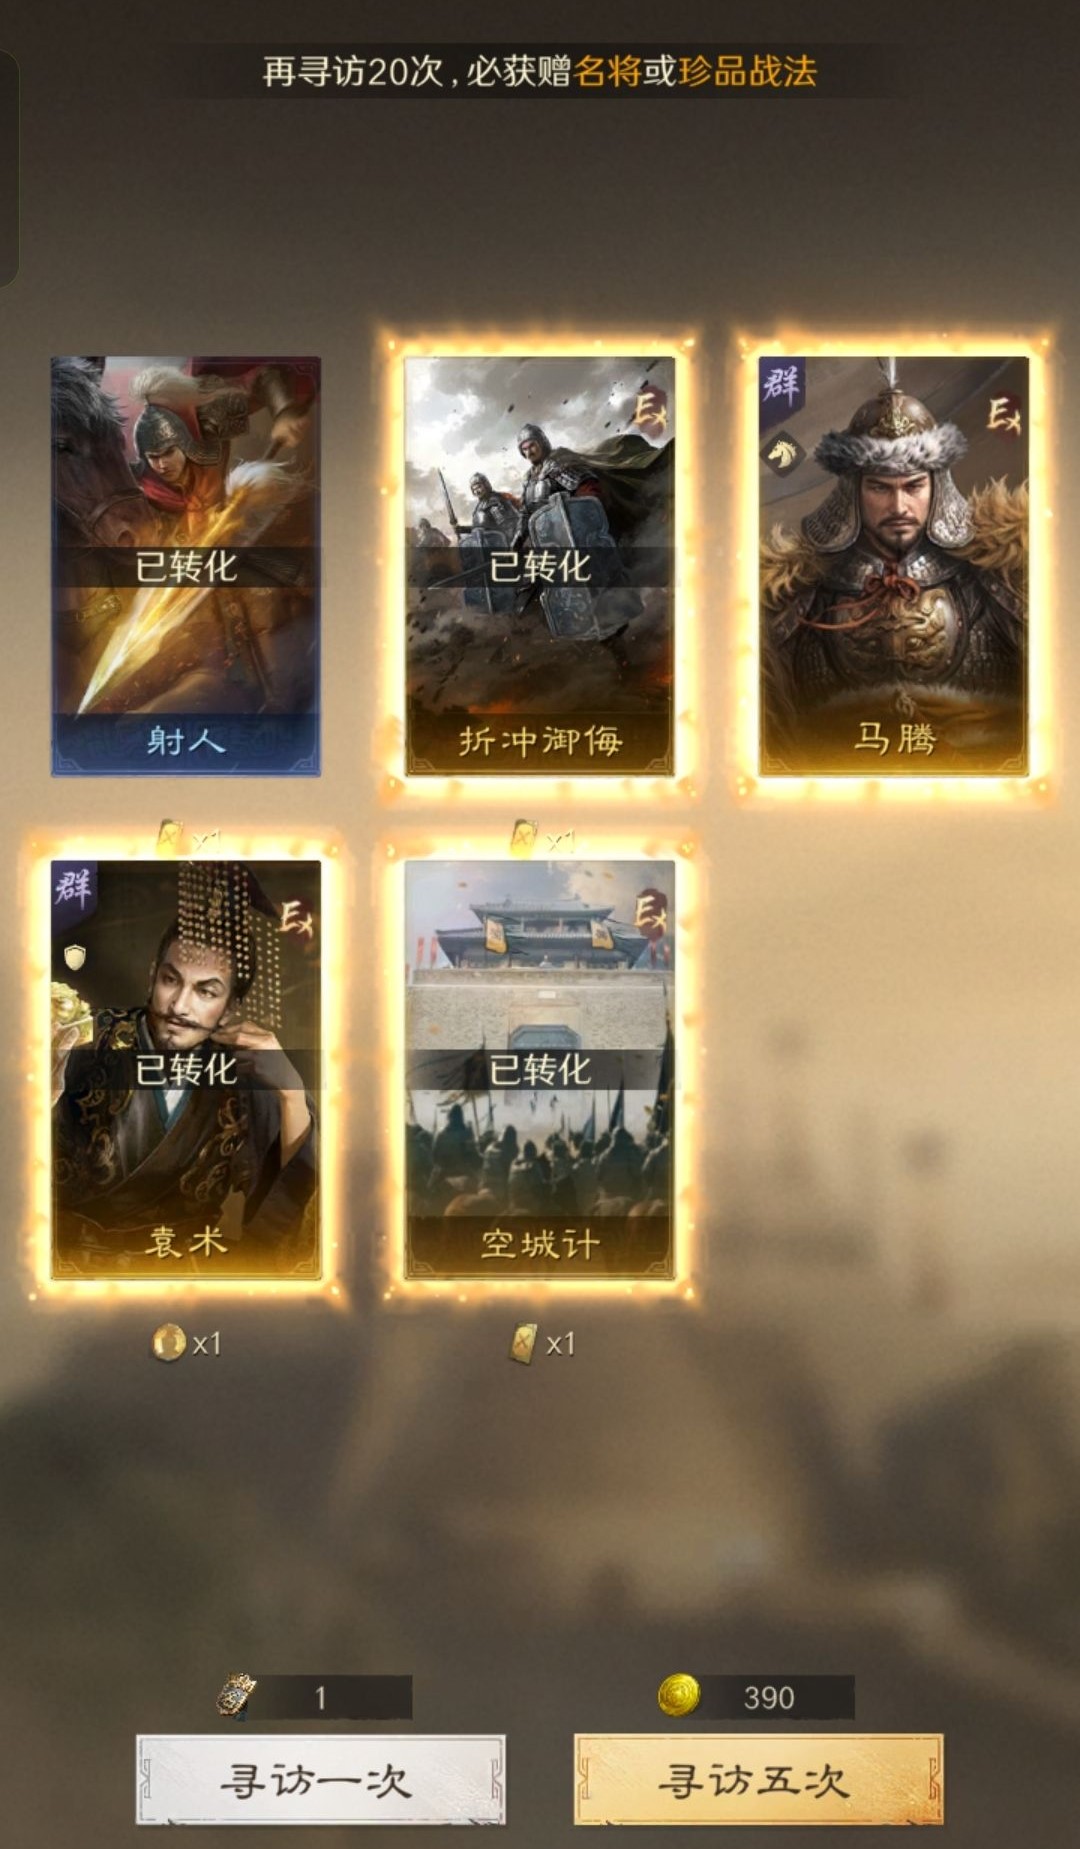Click the shield troop icon on 袁术 card
The image size is (1080, 1849).
pos(75,958)
